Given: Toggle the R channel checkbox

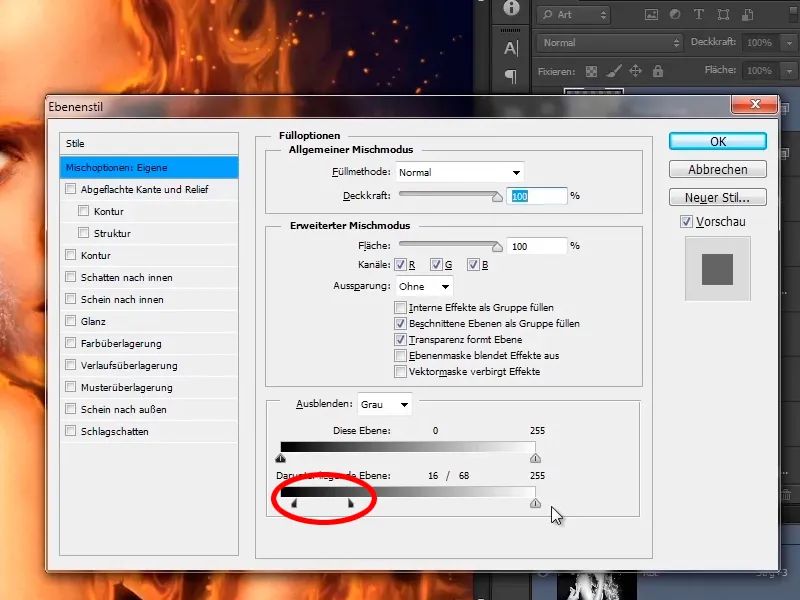Looking at the screenshot, I should [401, 265].
